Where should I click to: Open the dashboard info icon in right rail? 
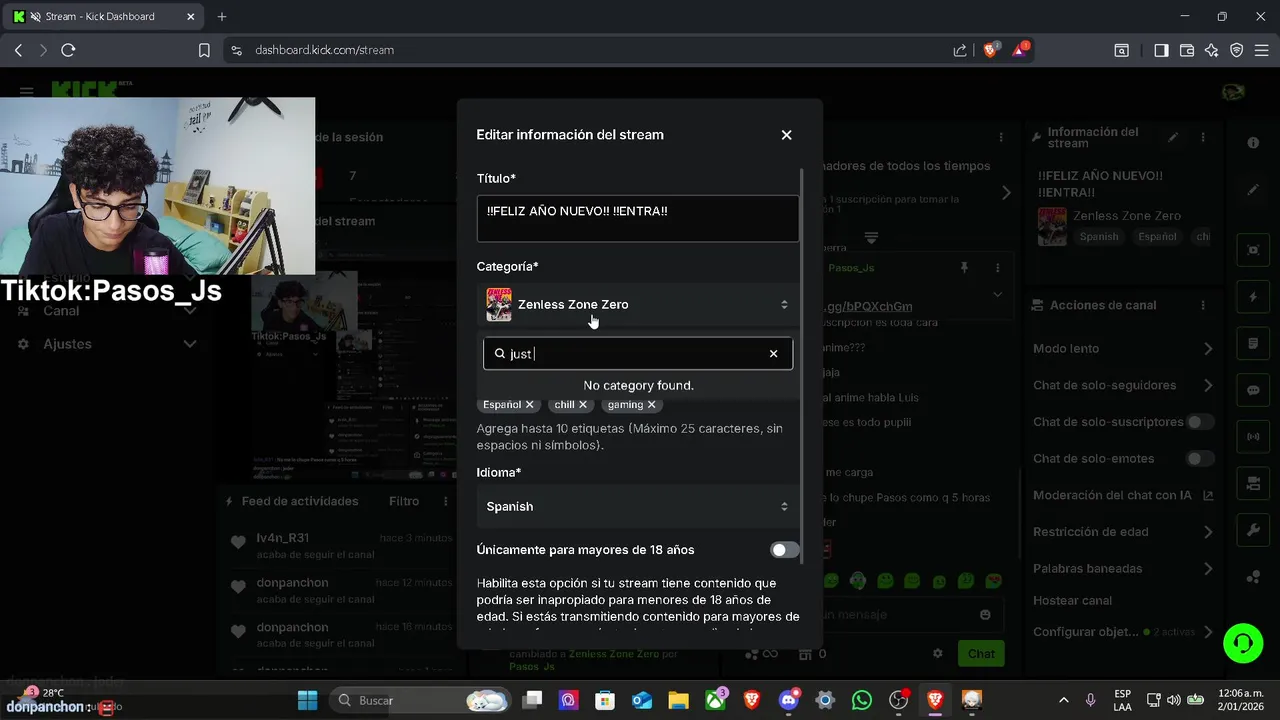pos(1253,143)
